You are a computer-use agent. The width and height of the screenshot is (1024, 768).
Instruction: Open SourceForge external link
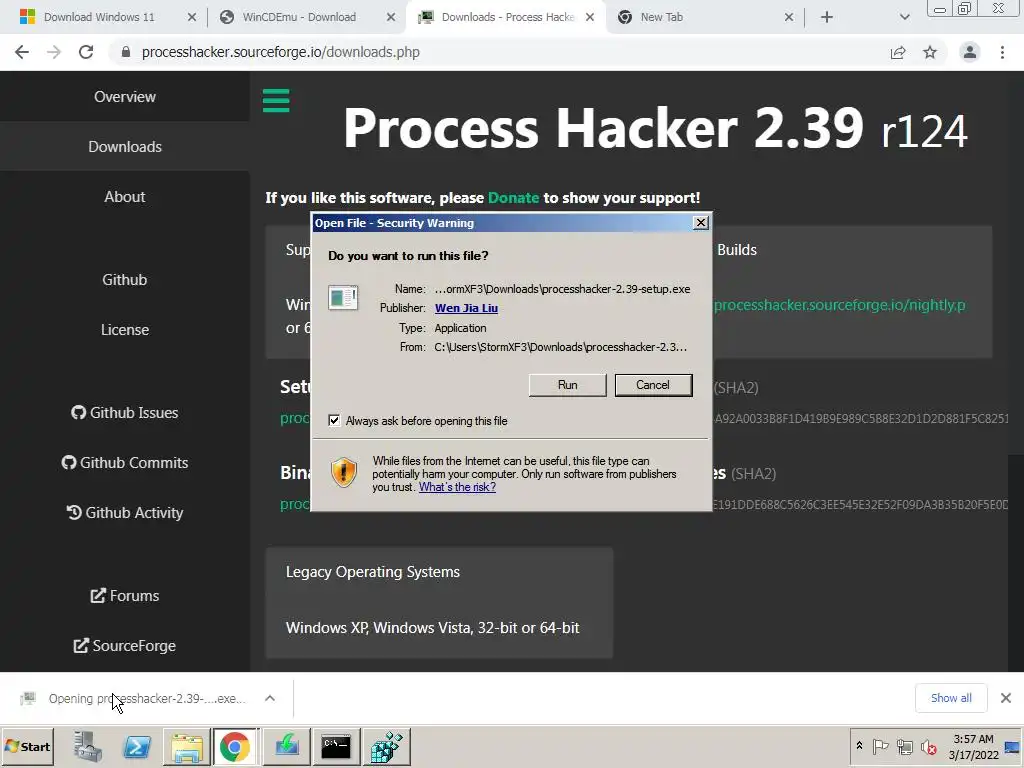pyautogui.click(x=125, y=645)
